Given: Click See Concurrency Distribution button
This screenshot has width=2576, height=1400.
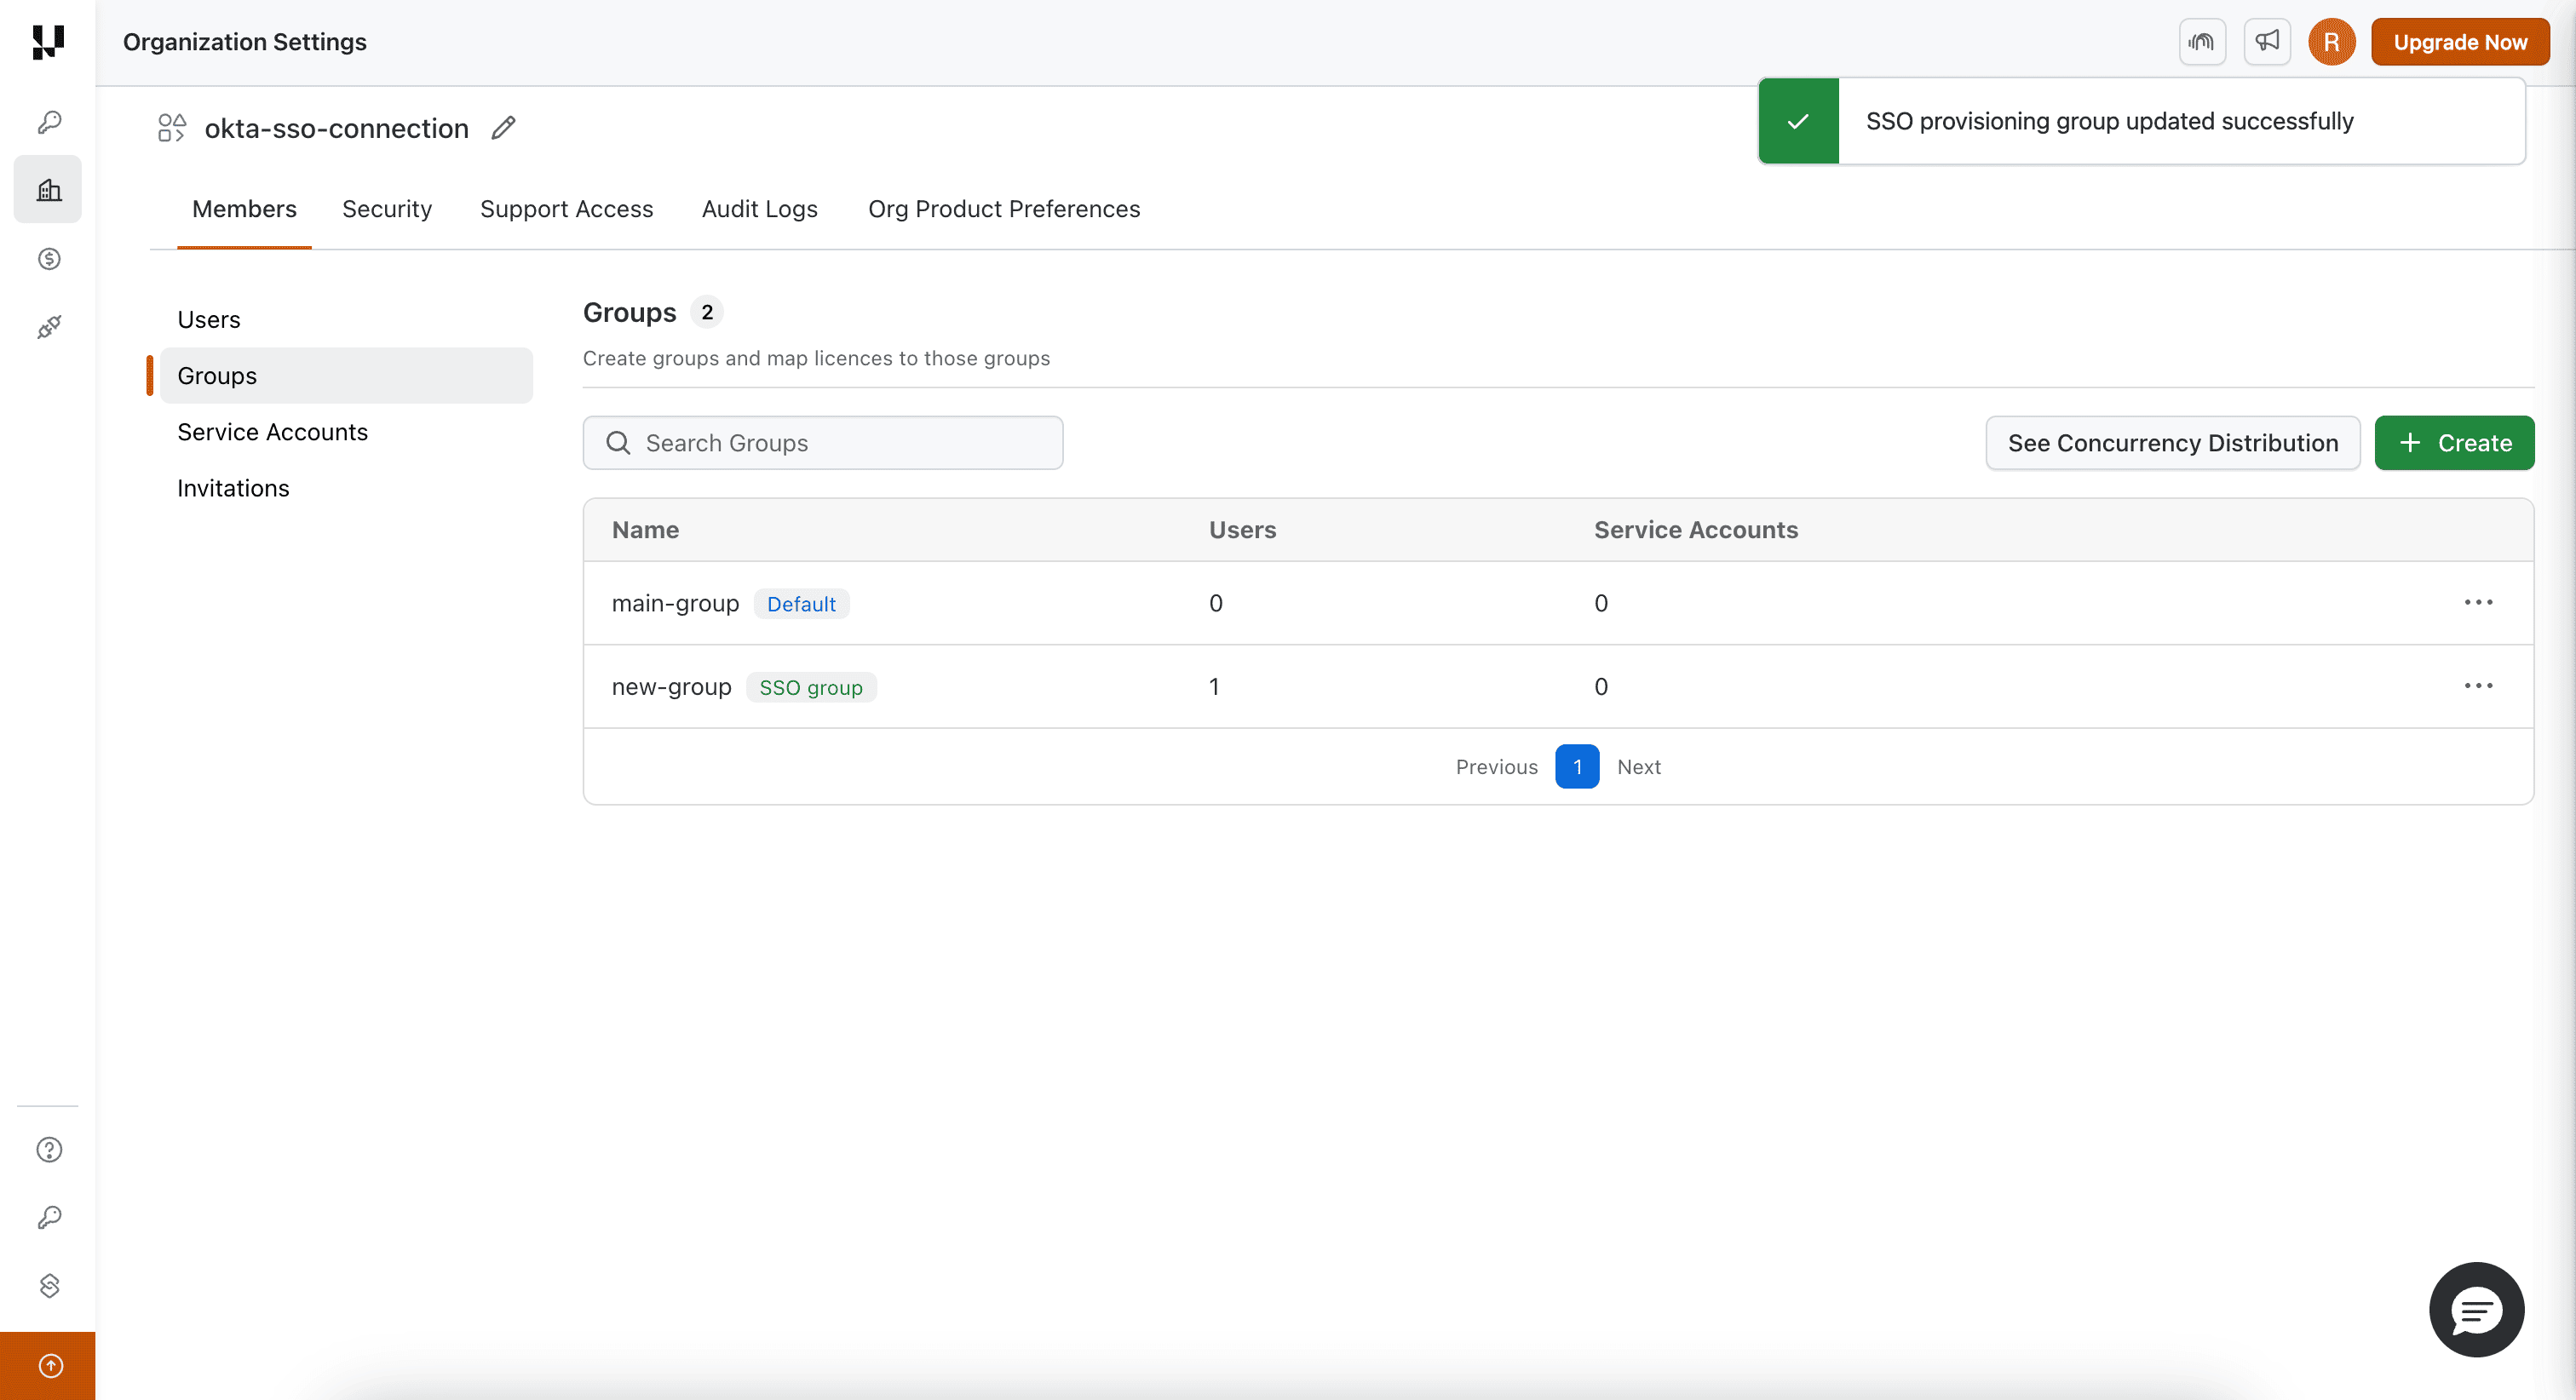Looking at the screenshot, I should 2173,443.
